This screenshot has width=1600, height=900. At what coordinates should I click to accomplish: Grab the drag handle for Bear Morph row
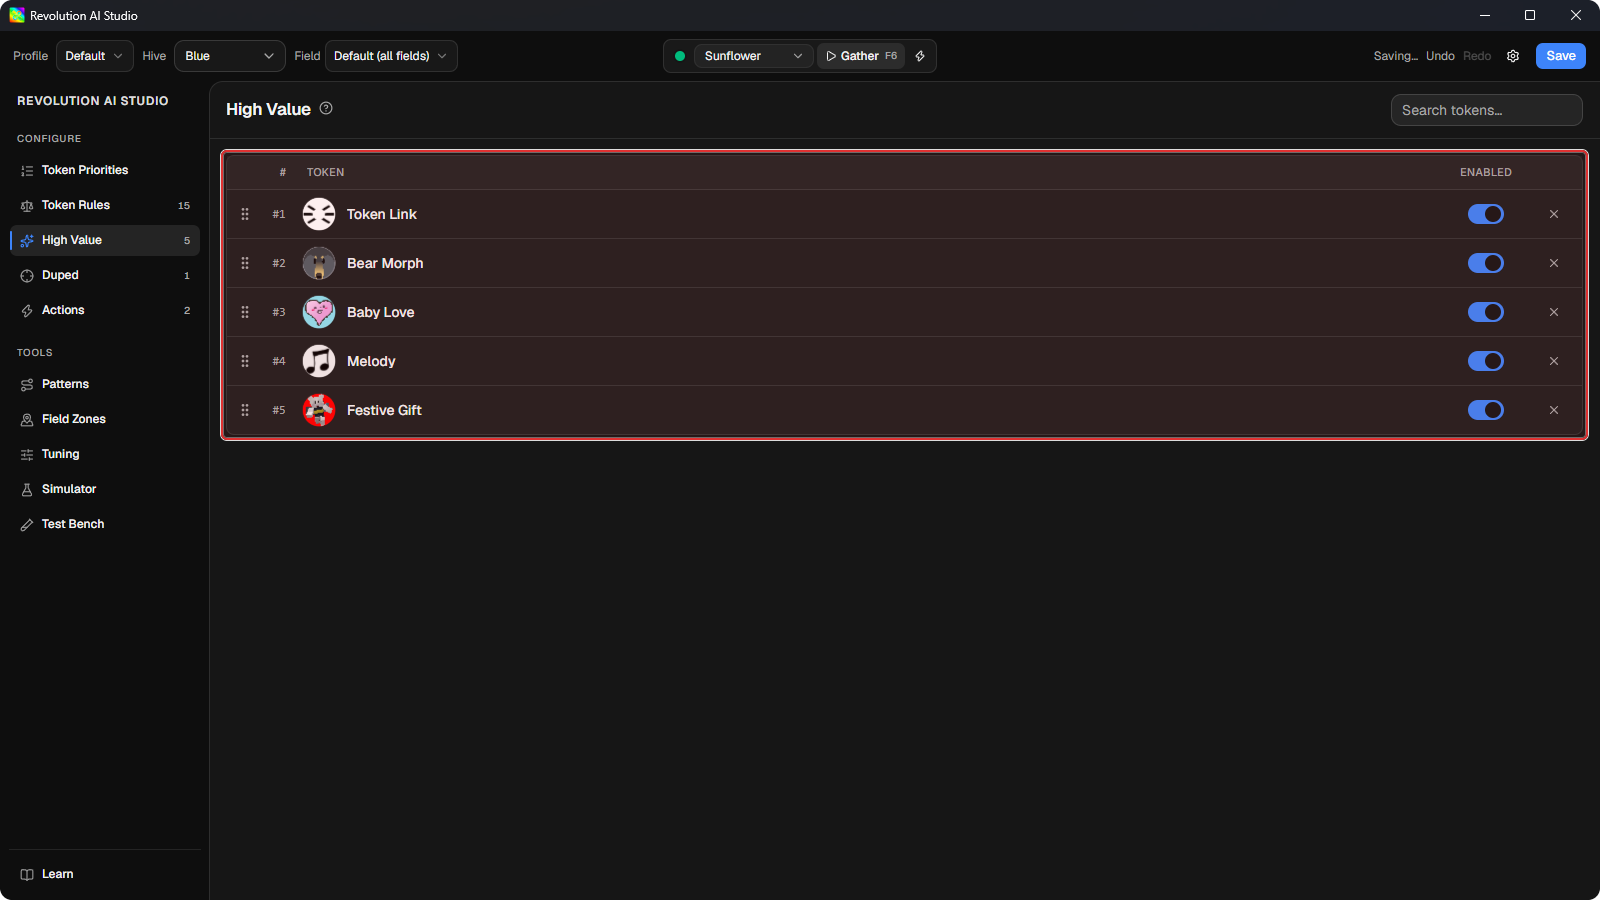point(245,263)
